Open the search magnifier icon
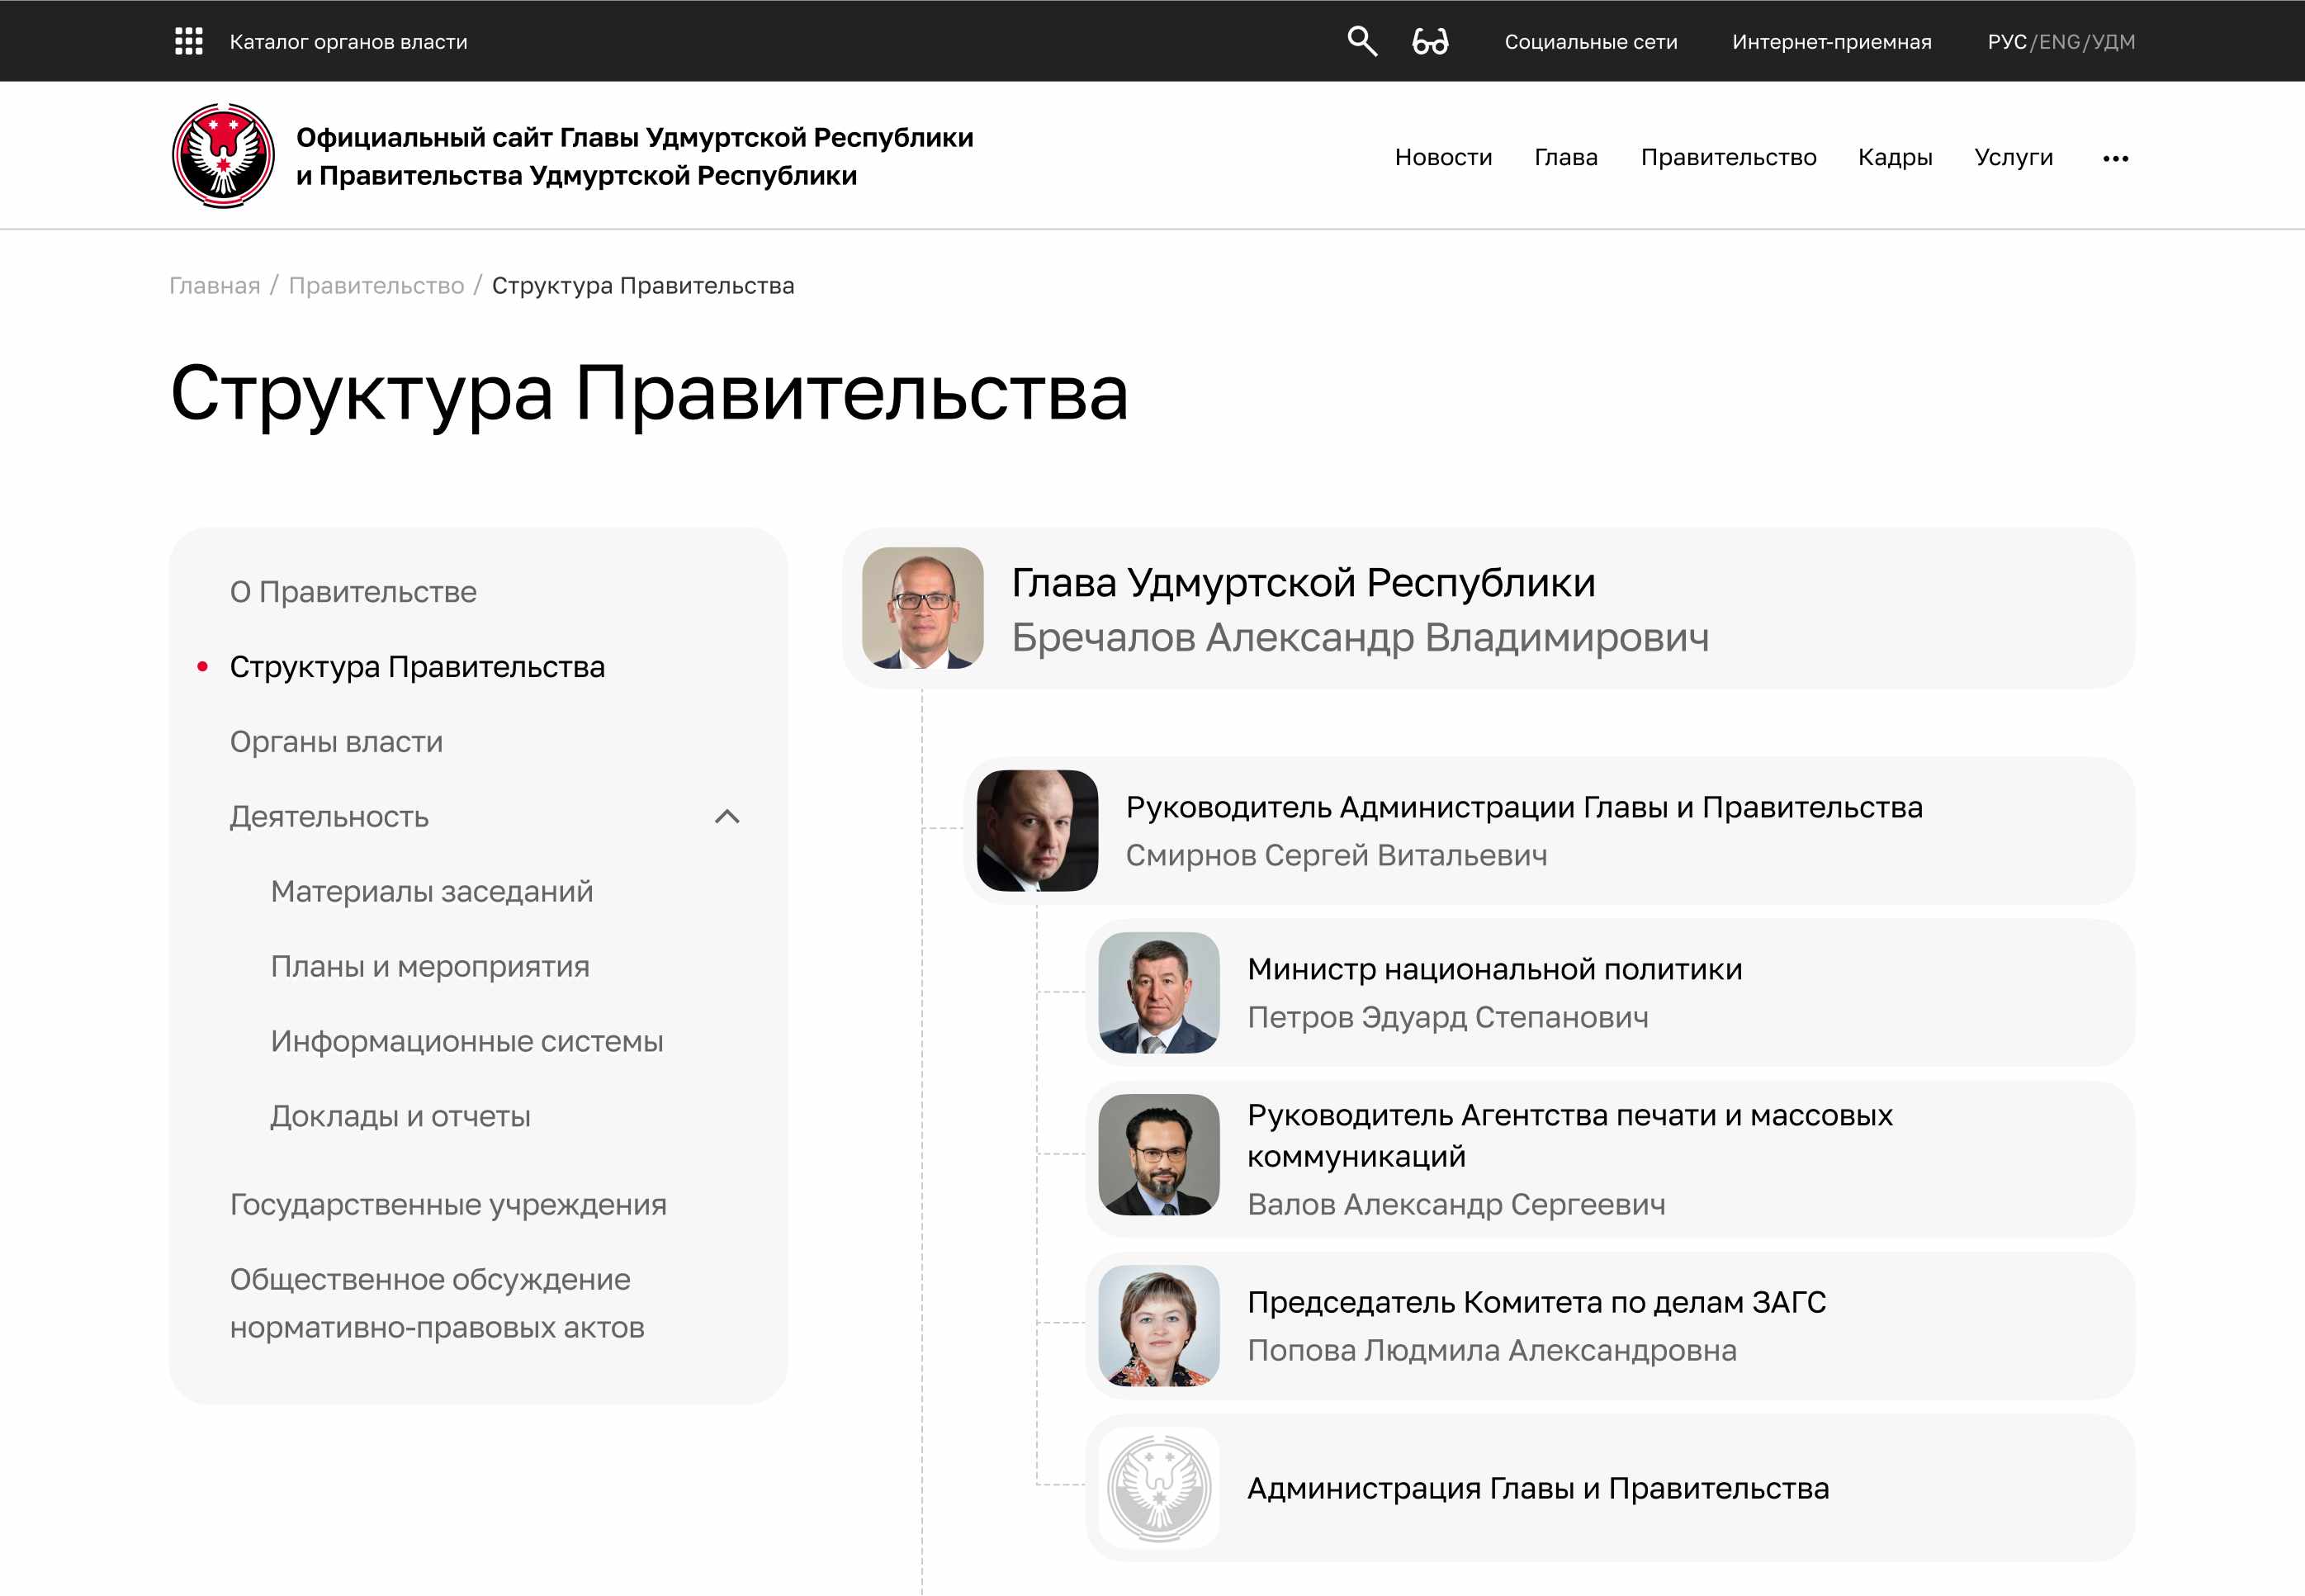The height and width of the screenshot is (1596, 2305). [x=1361, y=41]
